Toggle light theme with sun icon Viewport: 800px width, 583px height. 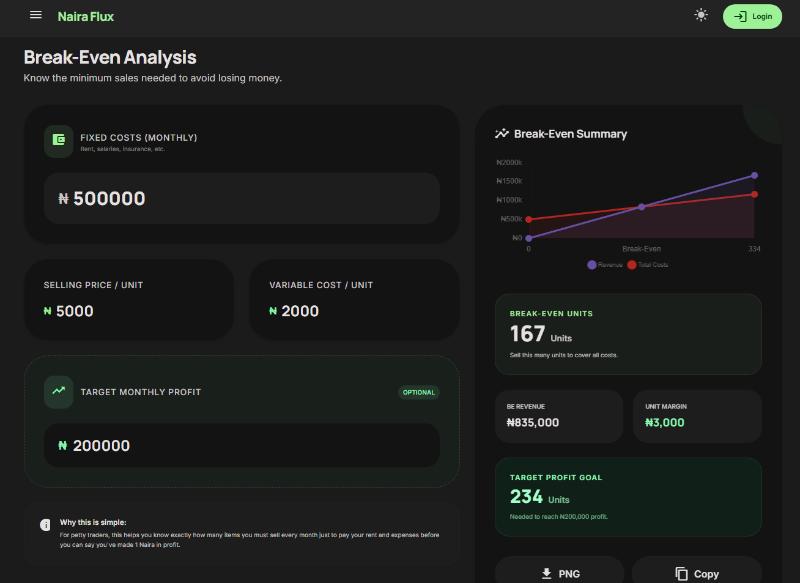coord(701,15)
